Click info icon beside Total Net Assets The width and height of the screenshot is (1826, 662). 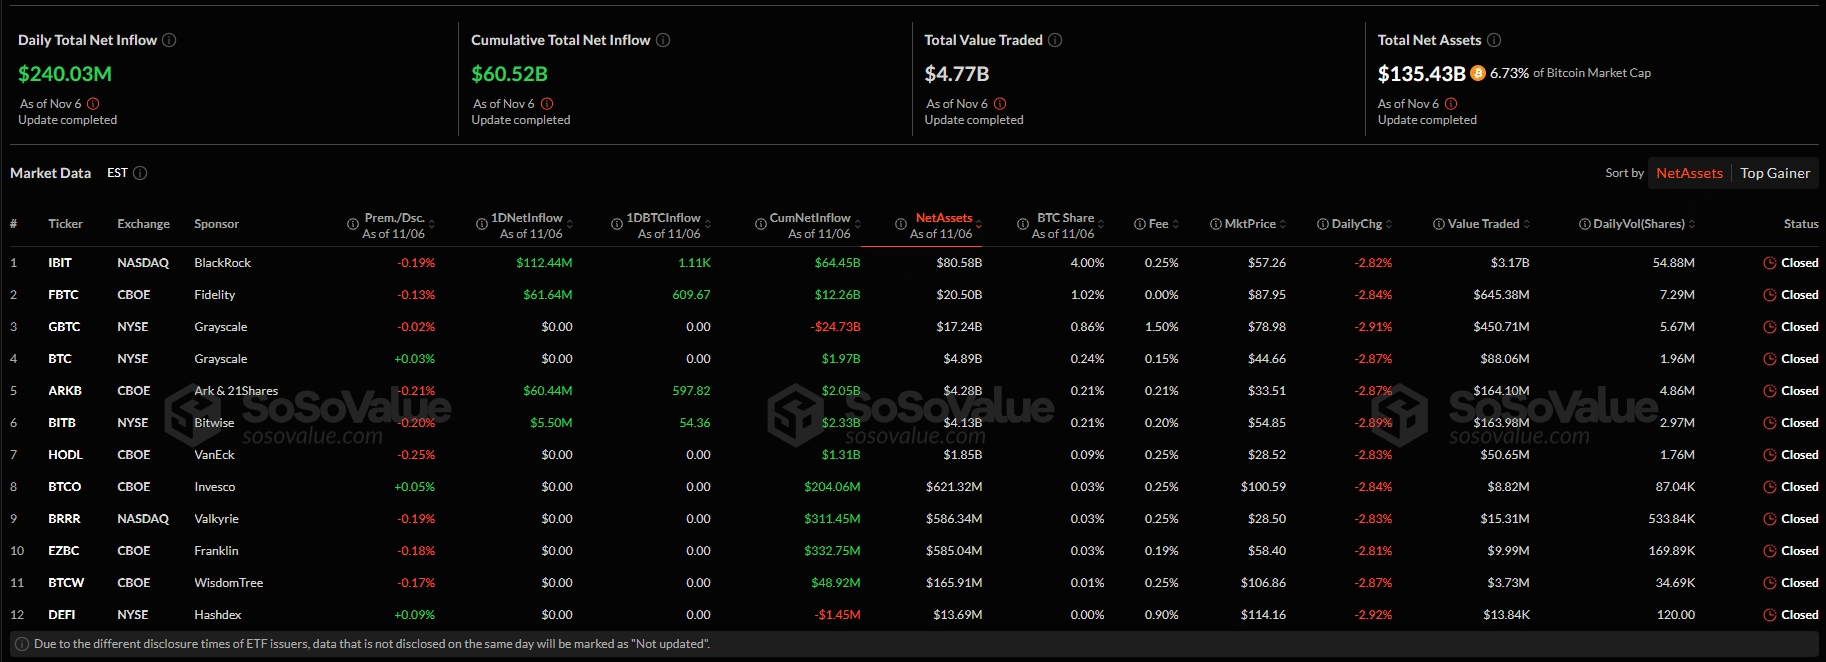coord(1494,40)
